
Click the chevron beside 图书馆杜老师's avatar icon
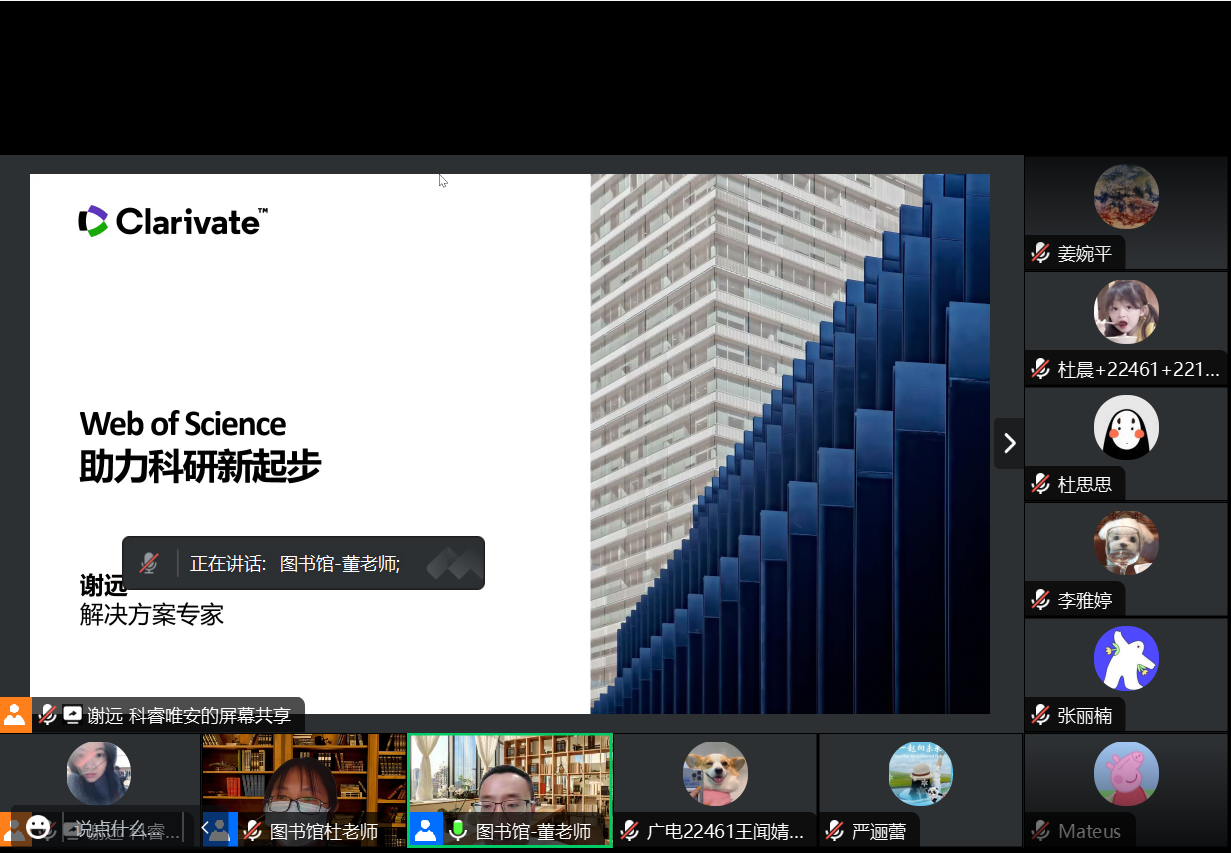coord(206,829)
